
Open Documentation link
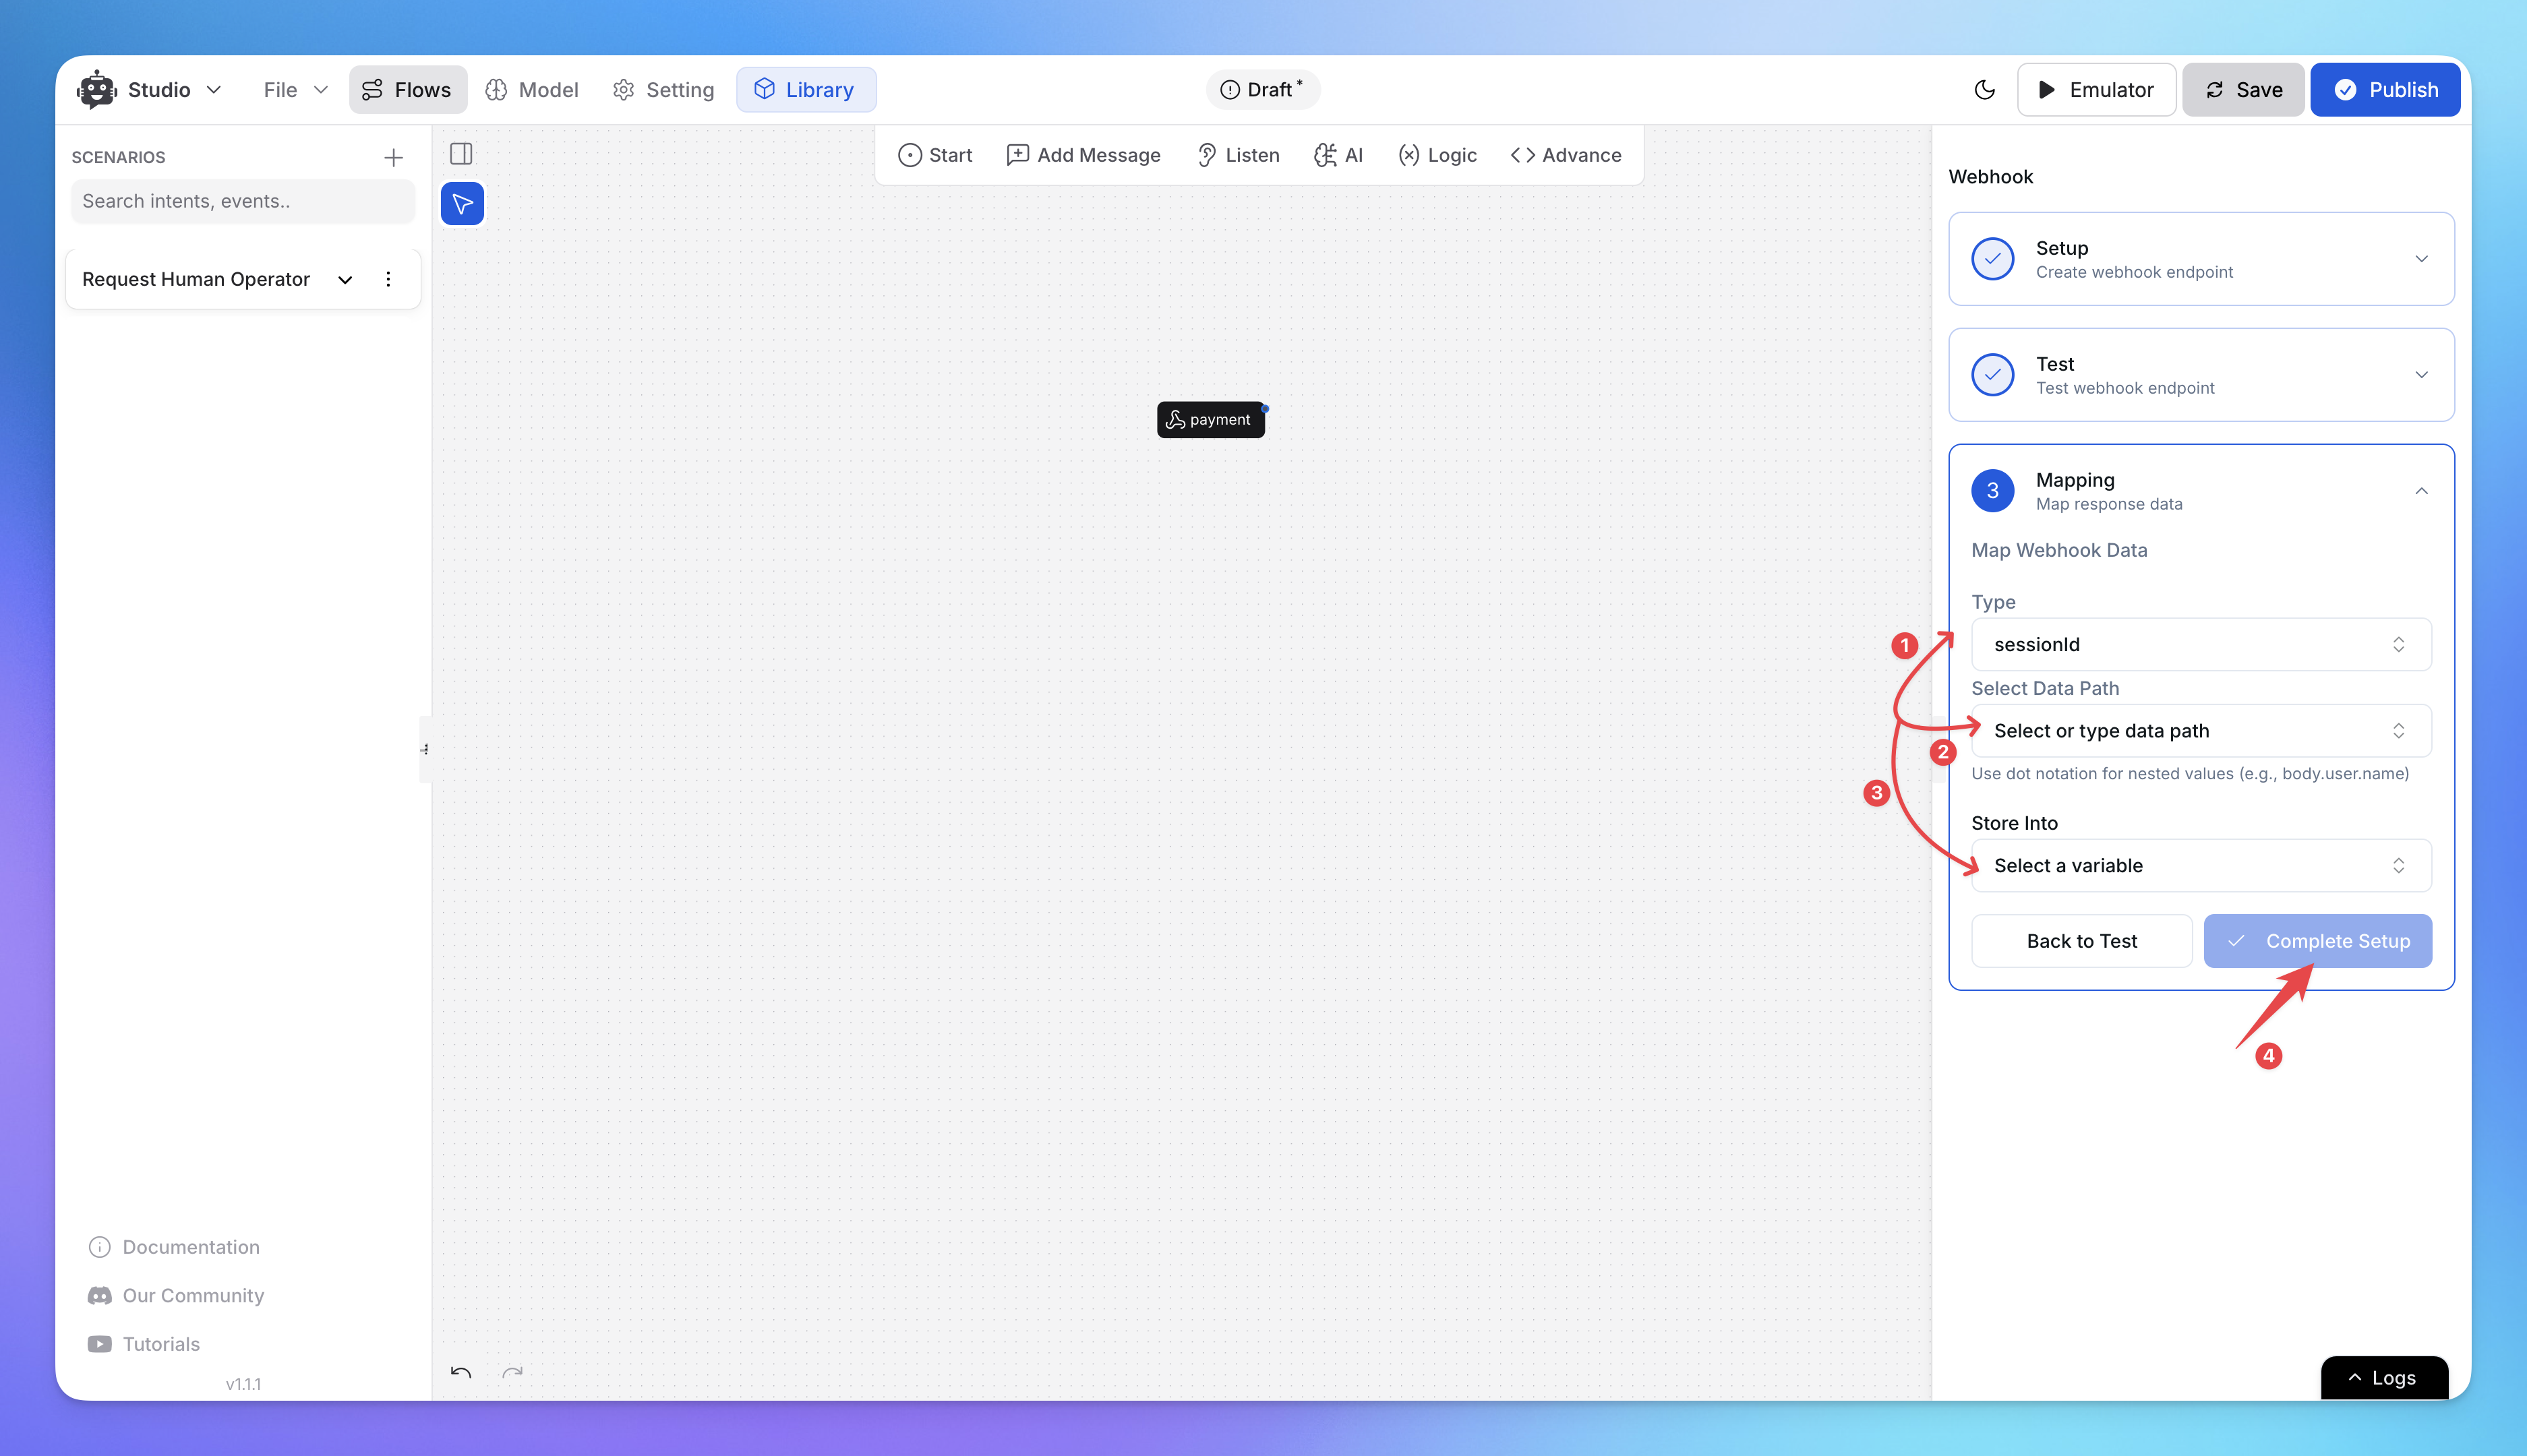pos(174,1247)
